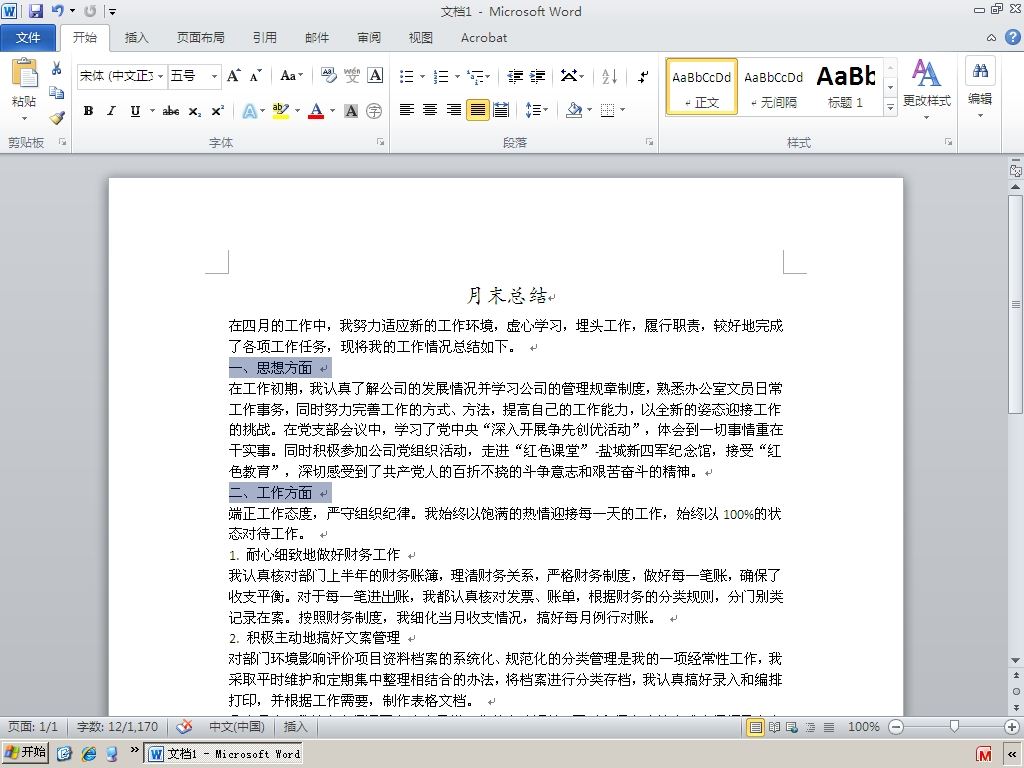The height and width of the screenshot is (768, 1024).
Task: Click the Sort icon in paragraph group
Action: point(609,76)
